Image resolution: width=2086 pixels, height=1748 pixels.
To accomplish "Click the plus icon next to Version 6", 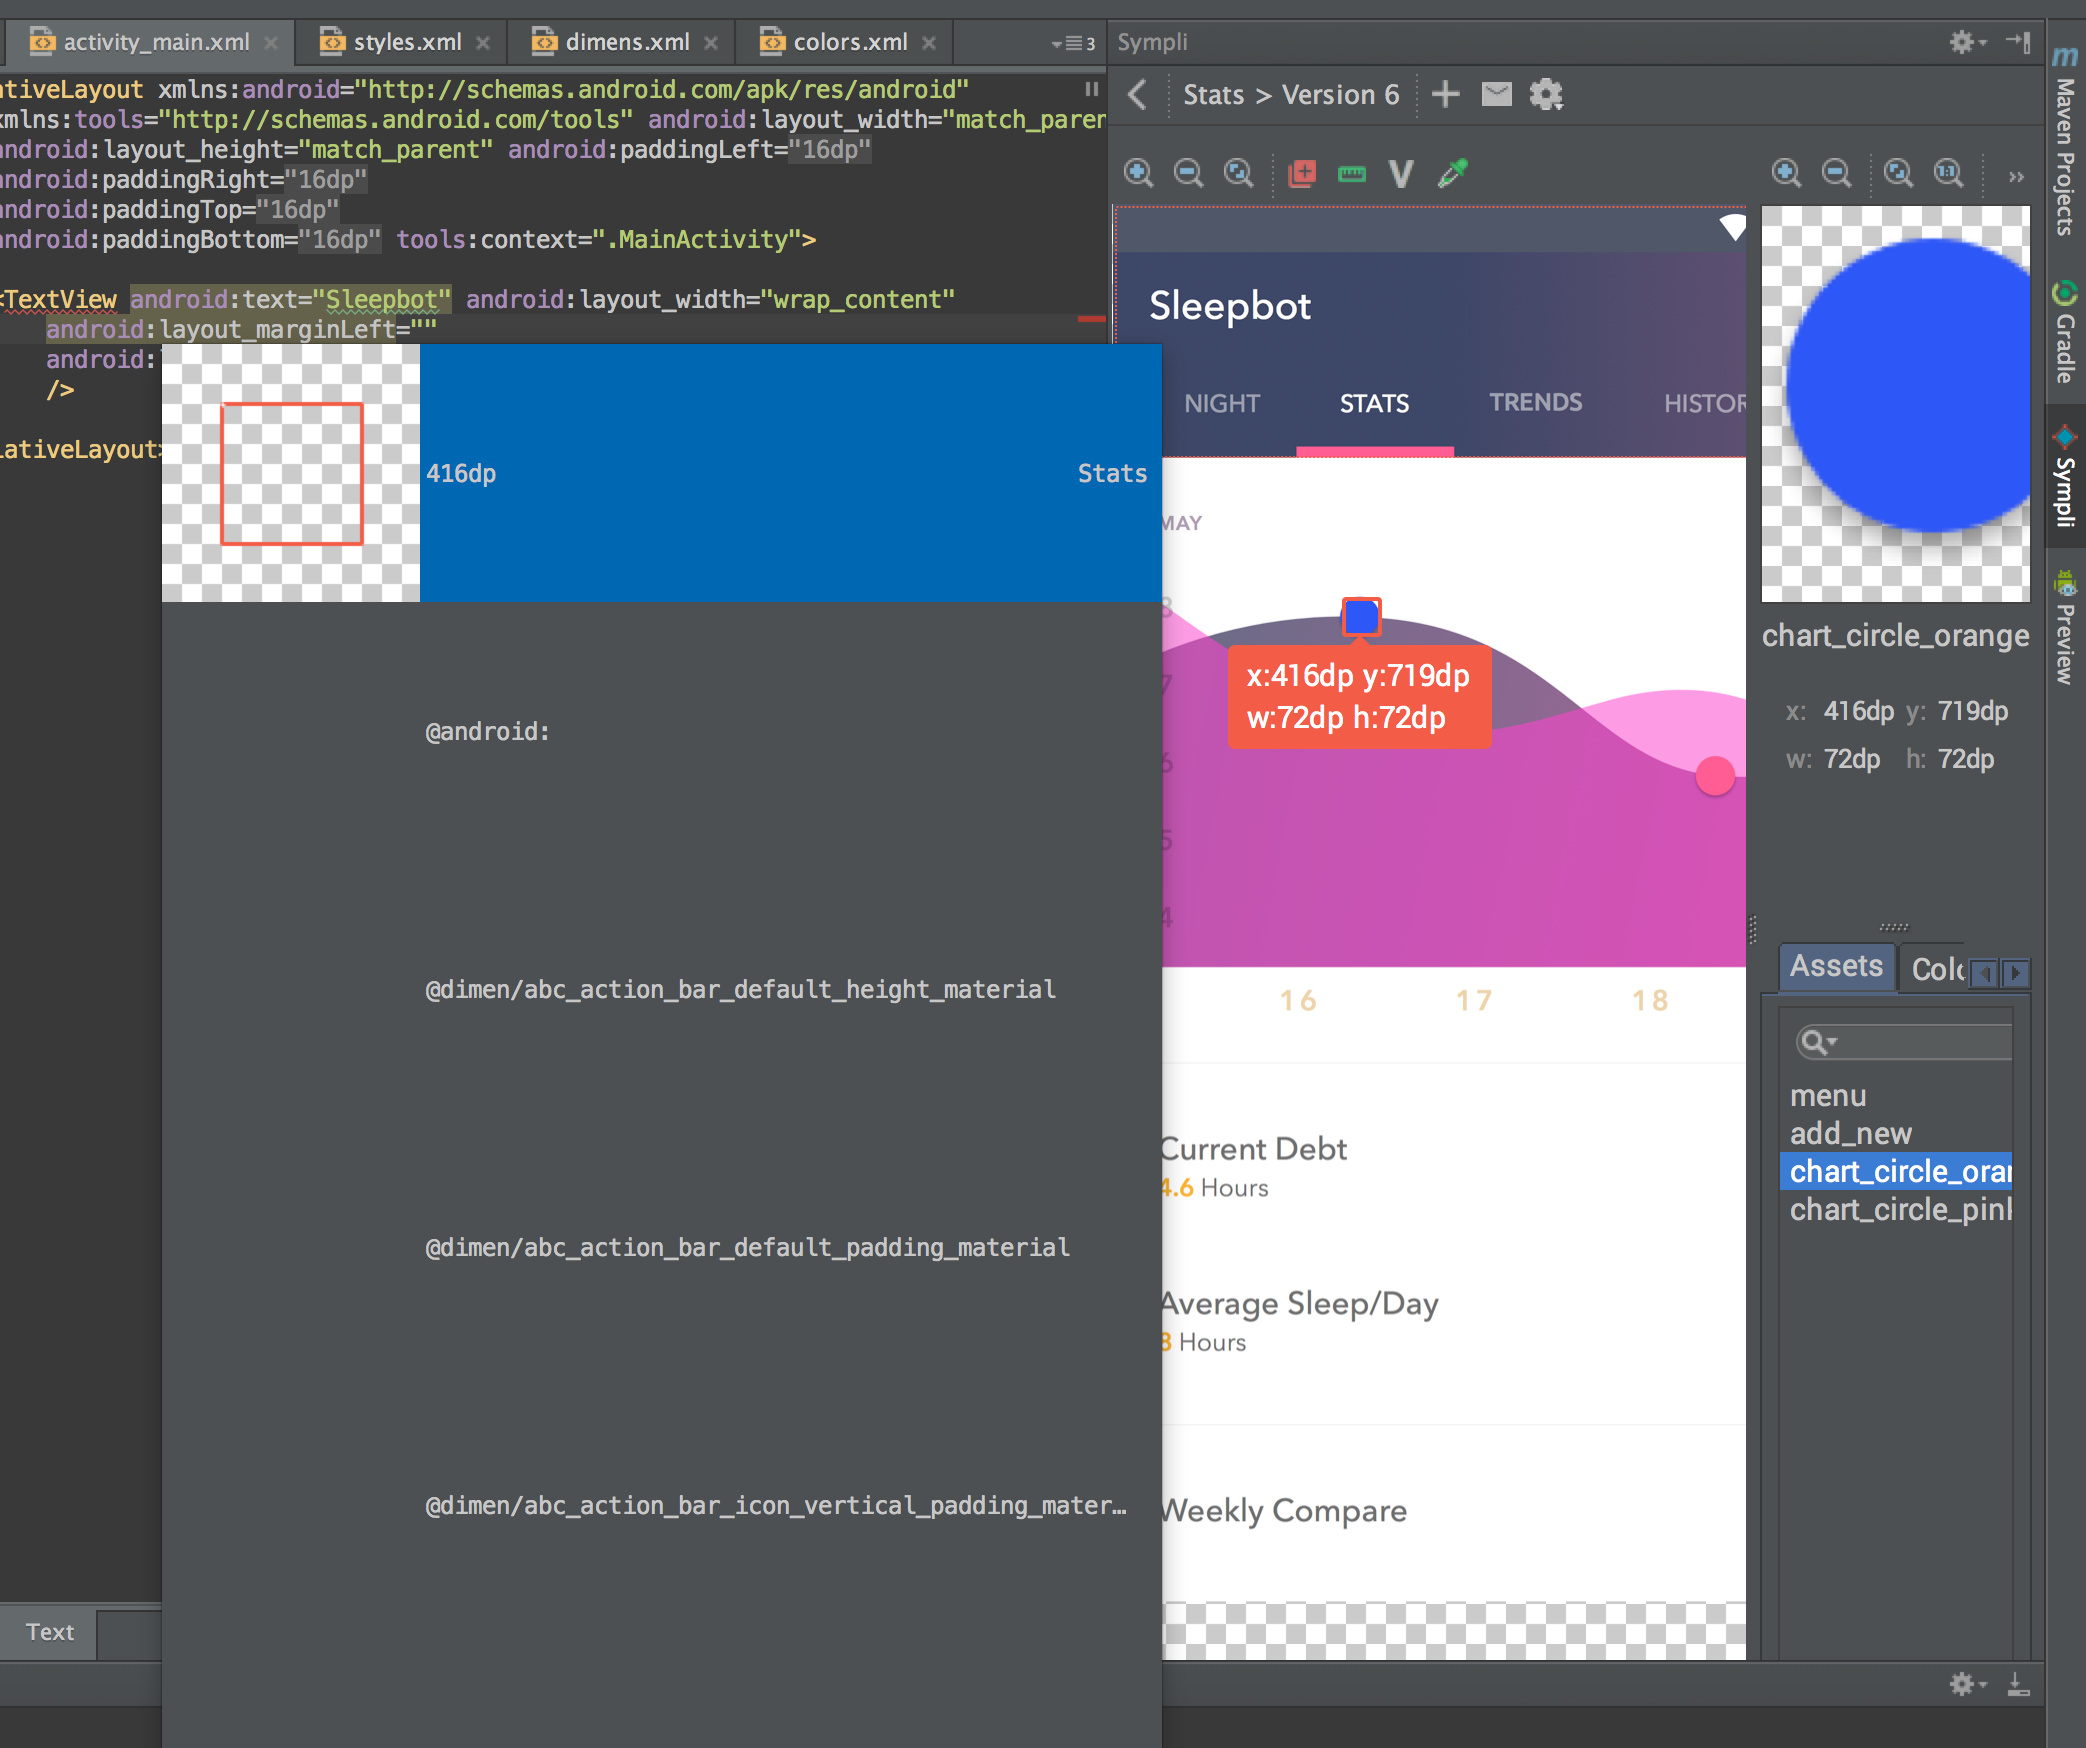I will [x=1445, y=95].
